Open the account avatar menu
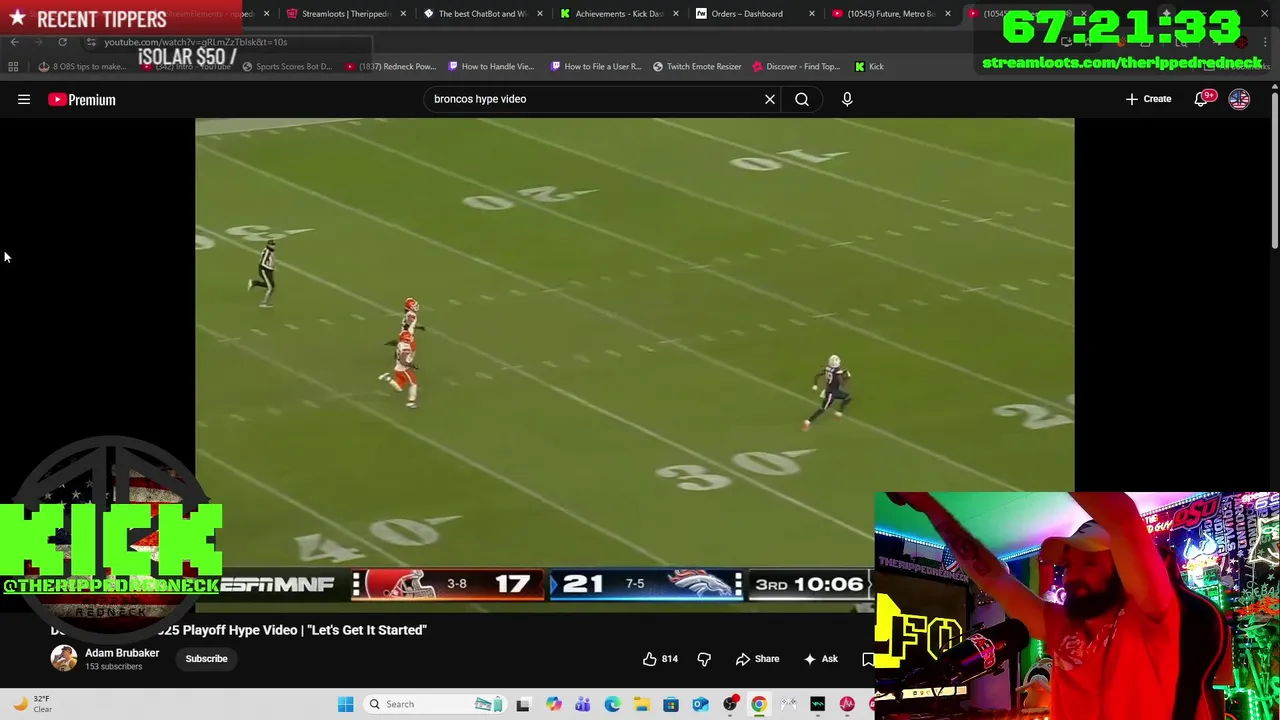1280x720 pixels. click(1239, 99)
